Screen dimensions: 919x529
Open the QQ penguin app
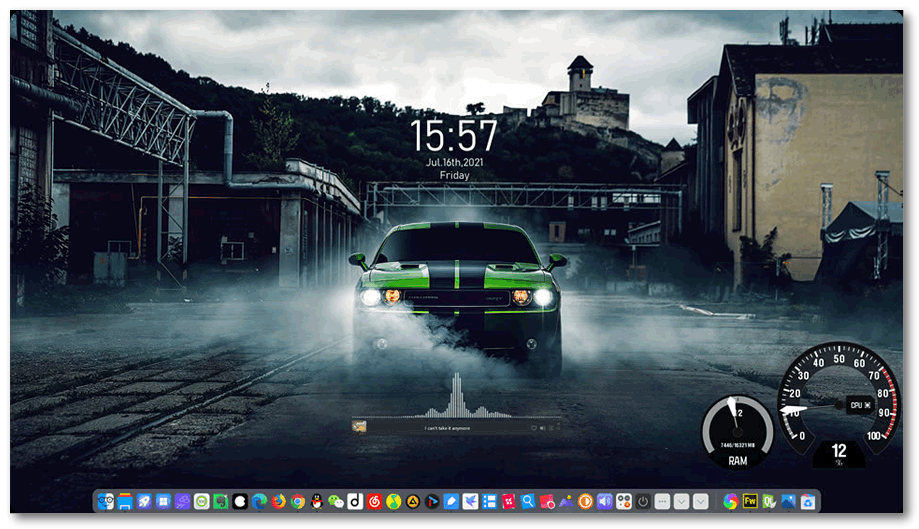tap(317, 501)
